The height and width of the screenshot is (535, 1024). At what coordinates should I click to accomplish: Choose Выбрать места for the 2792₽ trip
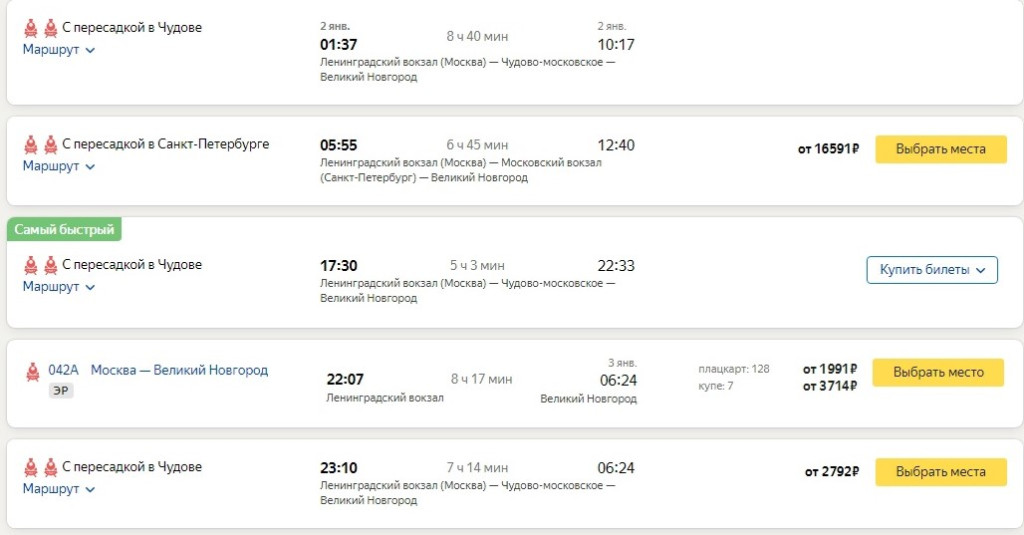pyautogui.click(x=940, y=472)
